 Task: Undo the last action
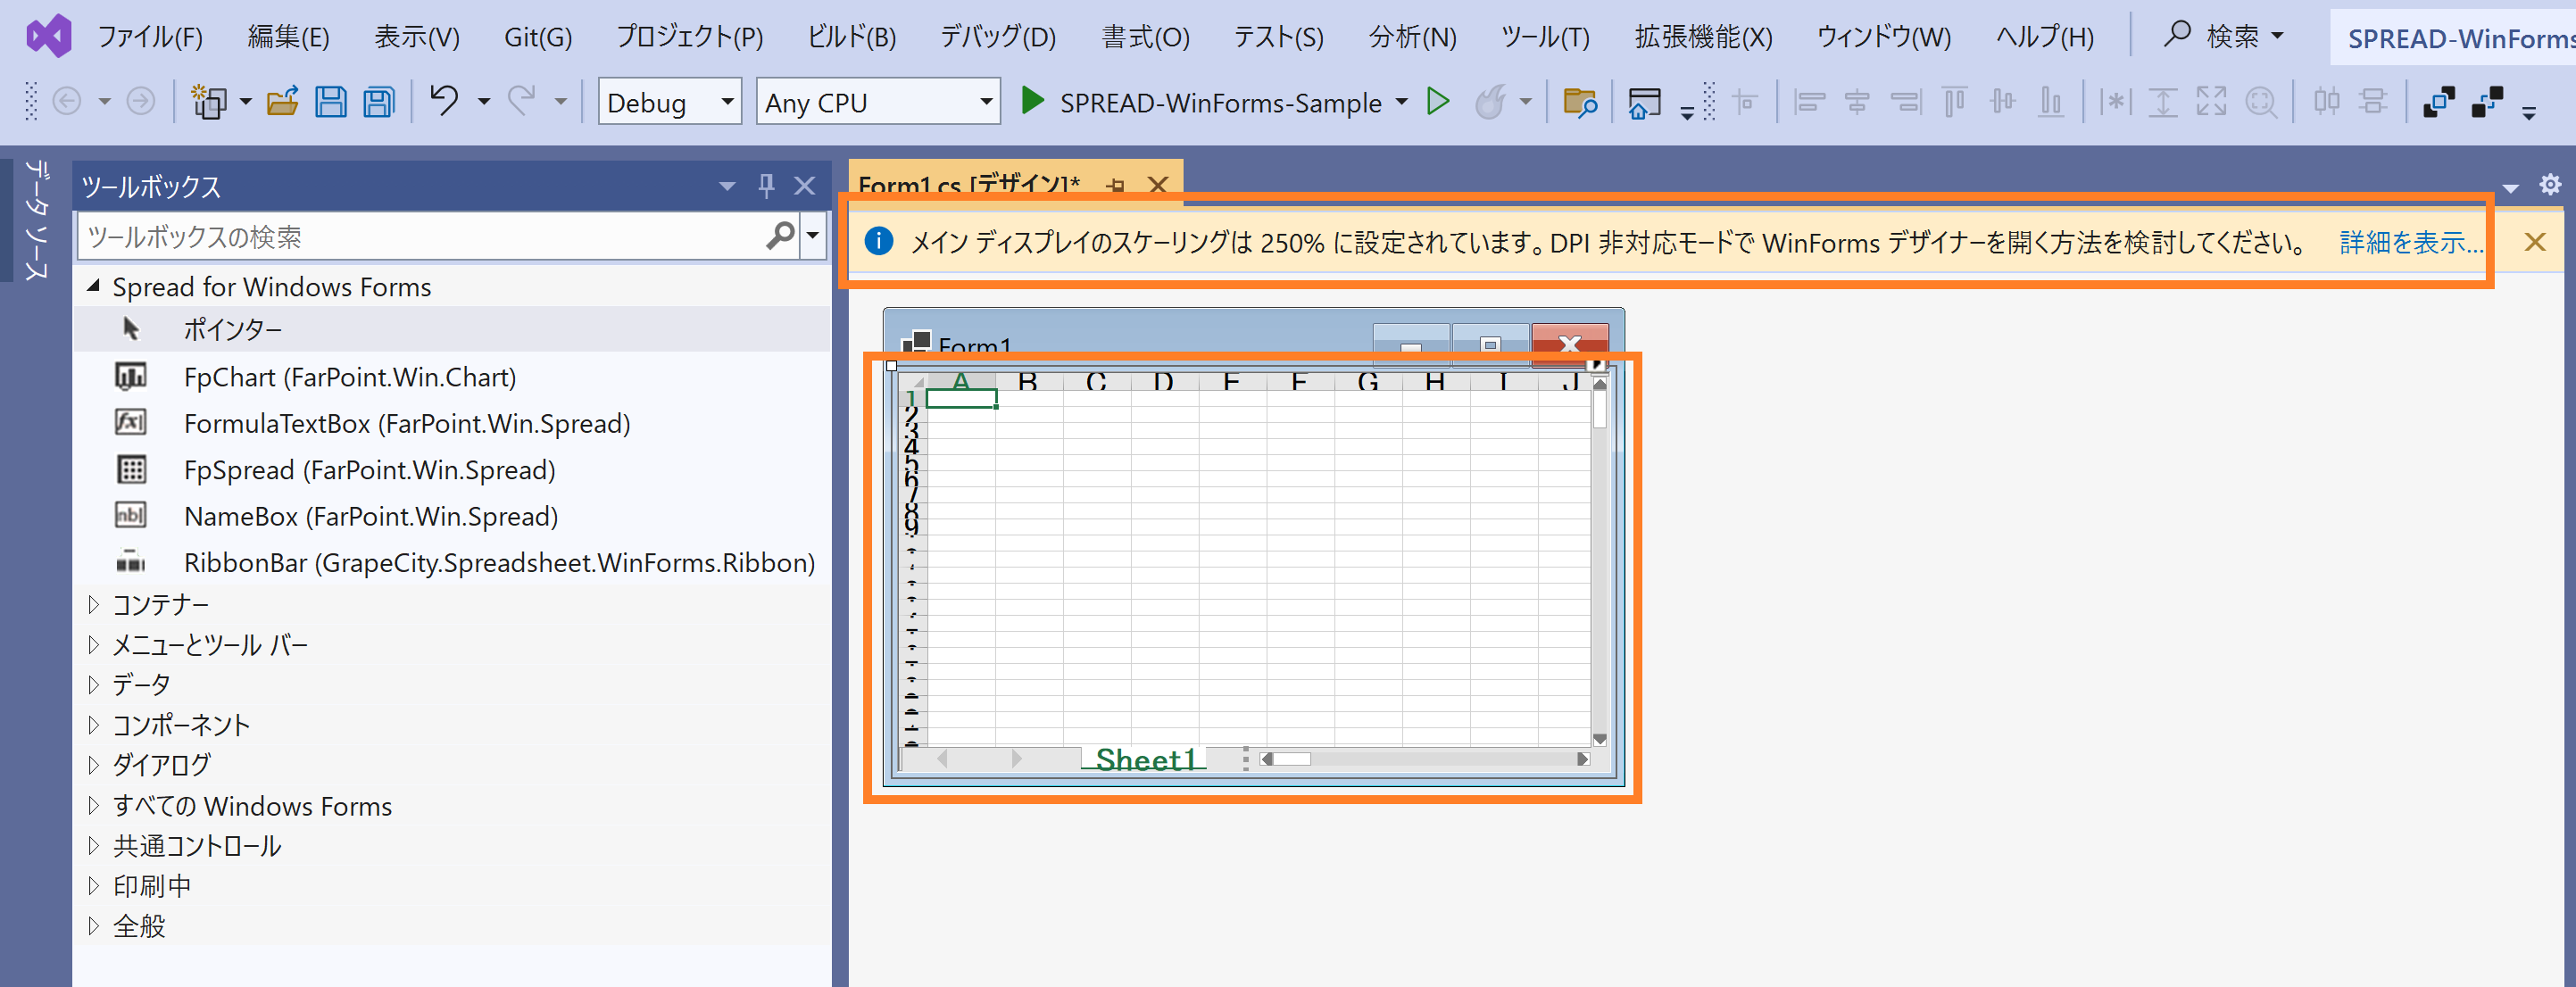pyautogui.click(x=444, y=100)
